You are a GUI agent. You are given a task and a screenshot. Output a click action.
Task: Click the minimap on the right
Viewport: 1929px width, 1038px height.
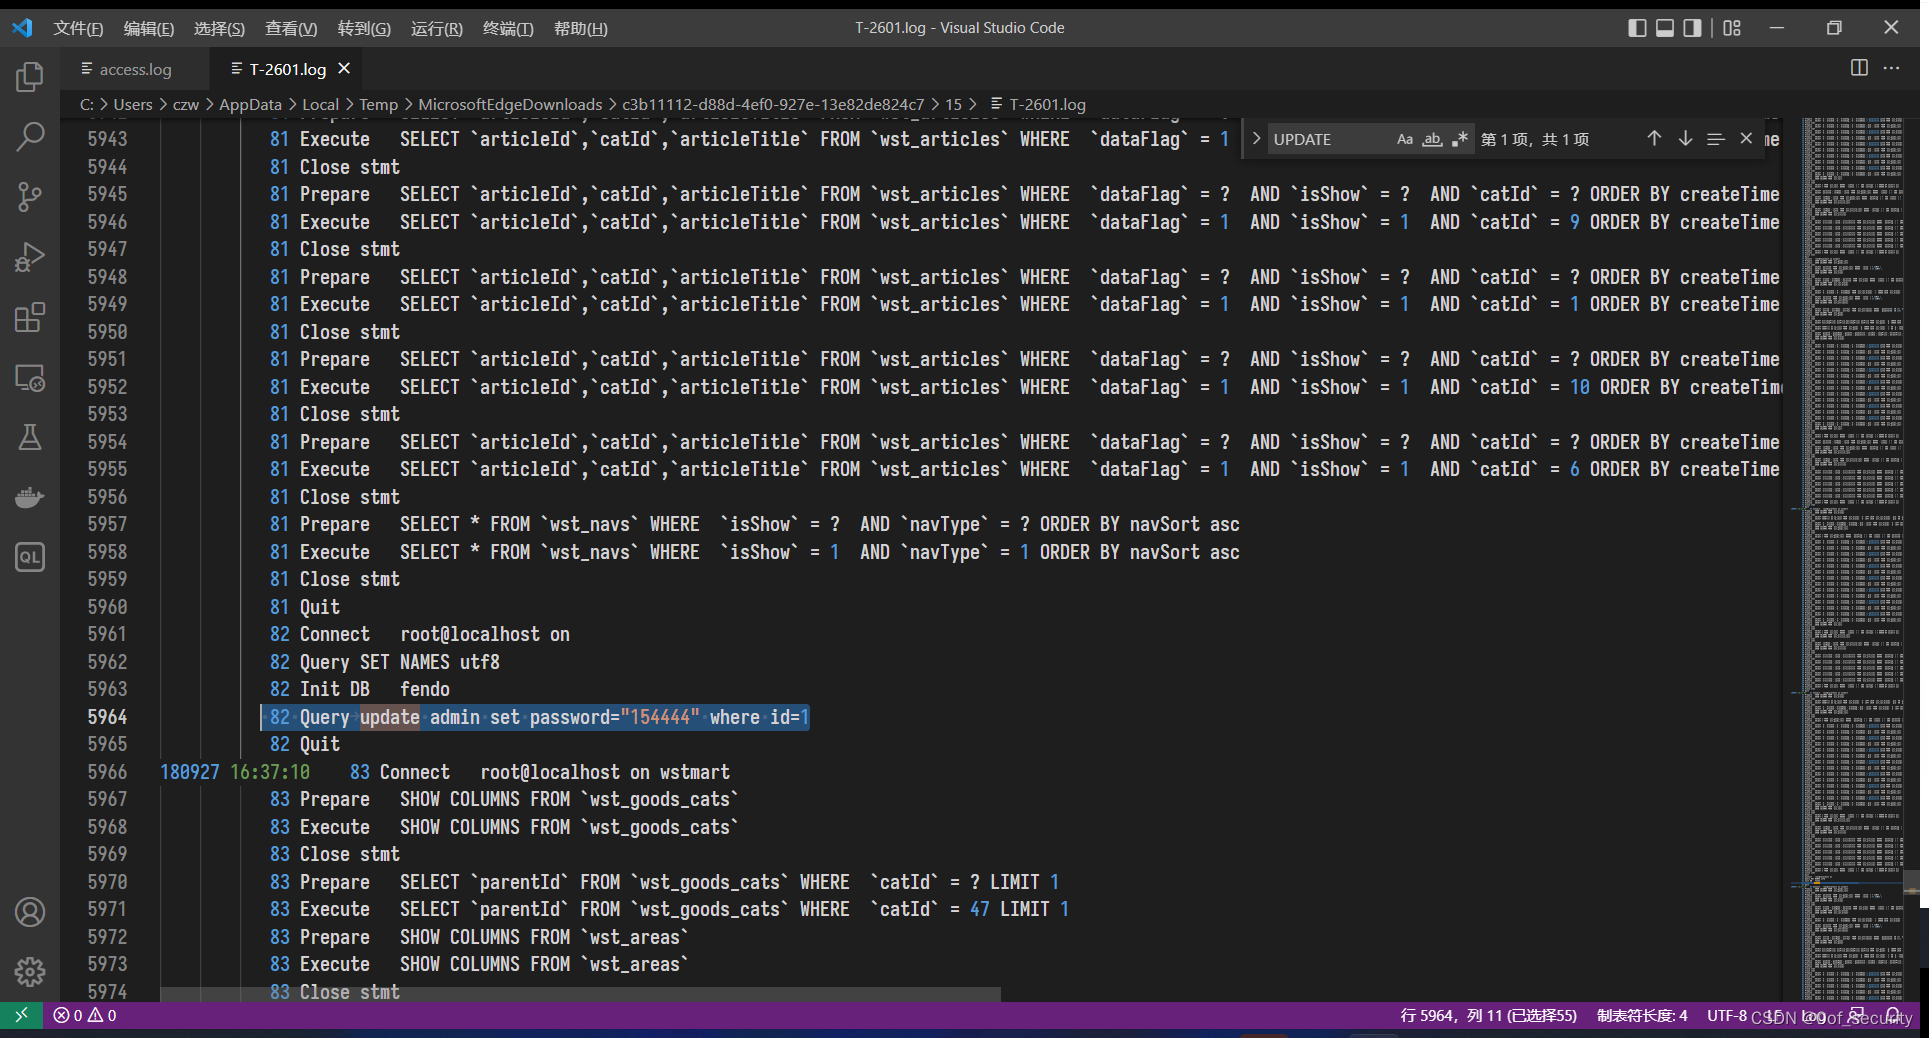(1853, 558)
